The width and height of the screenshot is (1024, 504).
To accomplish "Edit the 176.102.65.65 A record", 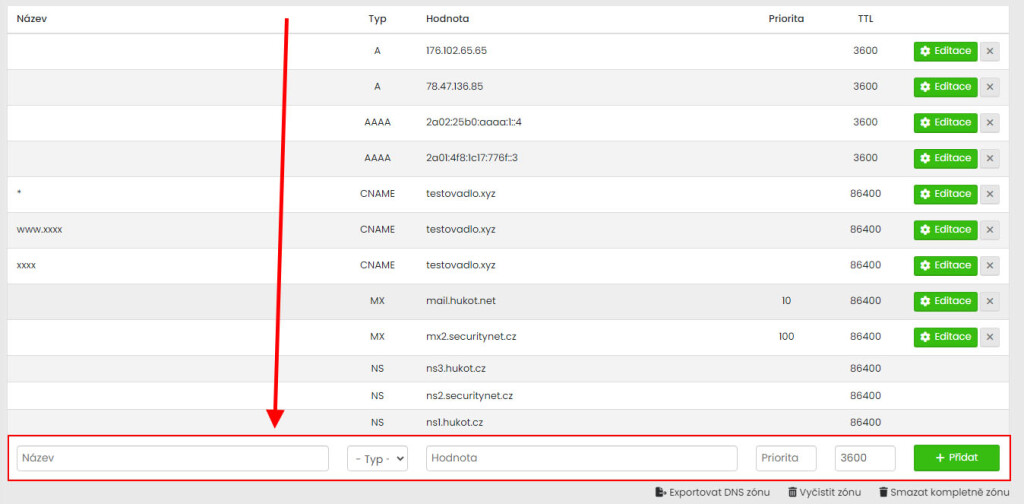I will [x=945, y=51].
